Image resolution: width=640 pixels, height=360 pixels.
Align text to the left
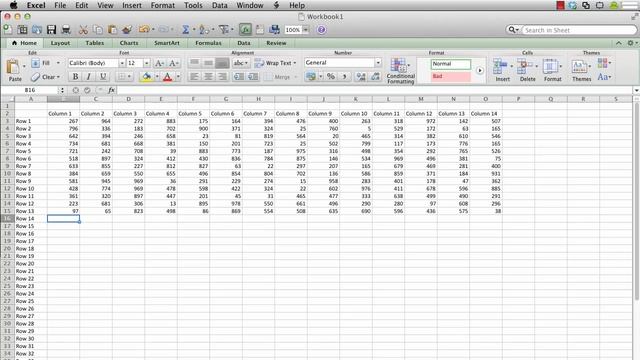pos(195,76)
